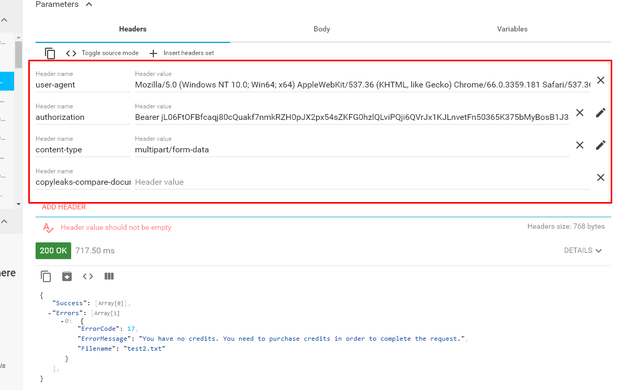Image resolution: width=640 pixels, height=390 pixels.
Task: Edit the multipart/form-data header value
Action: (x=351, y=150)
